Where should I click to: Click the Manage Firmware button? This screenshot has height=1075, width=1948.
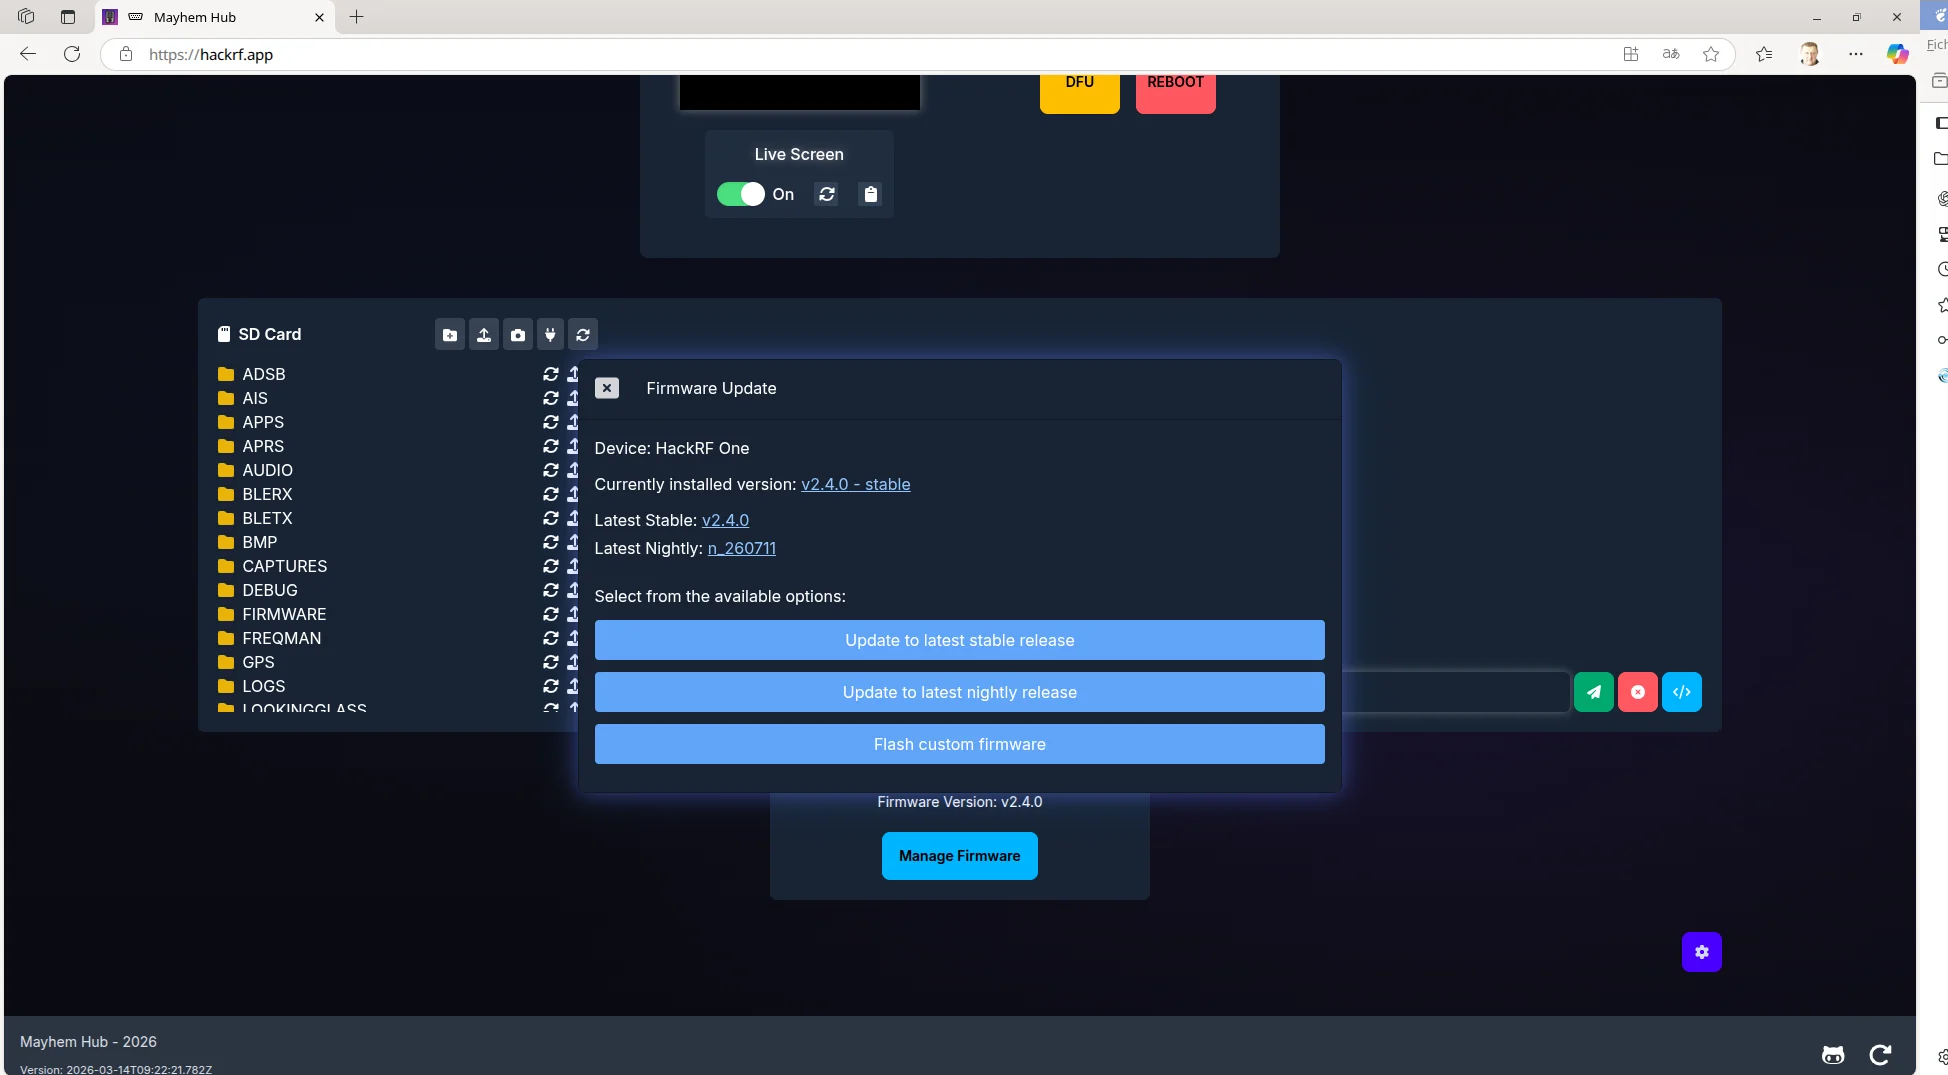click(959, 856)
